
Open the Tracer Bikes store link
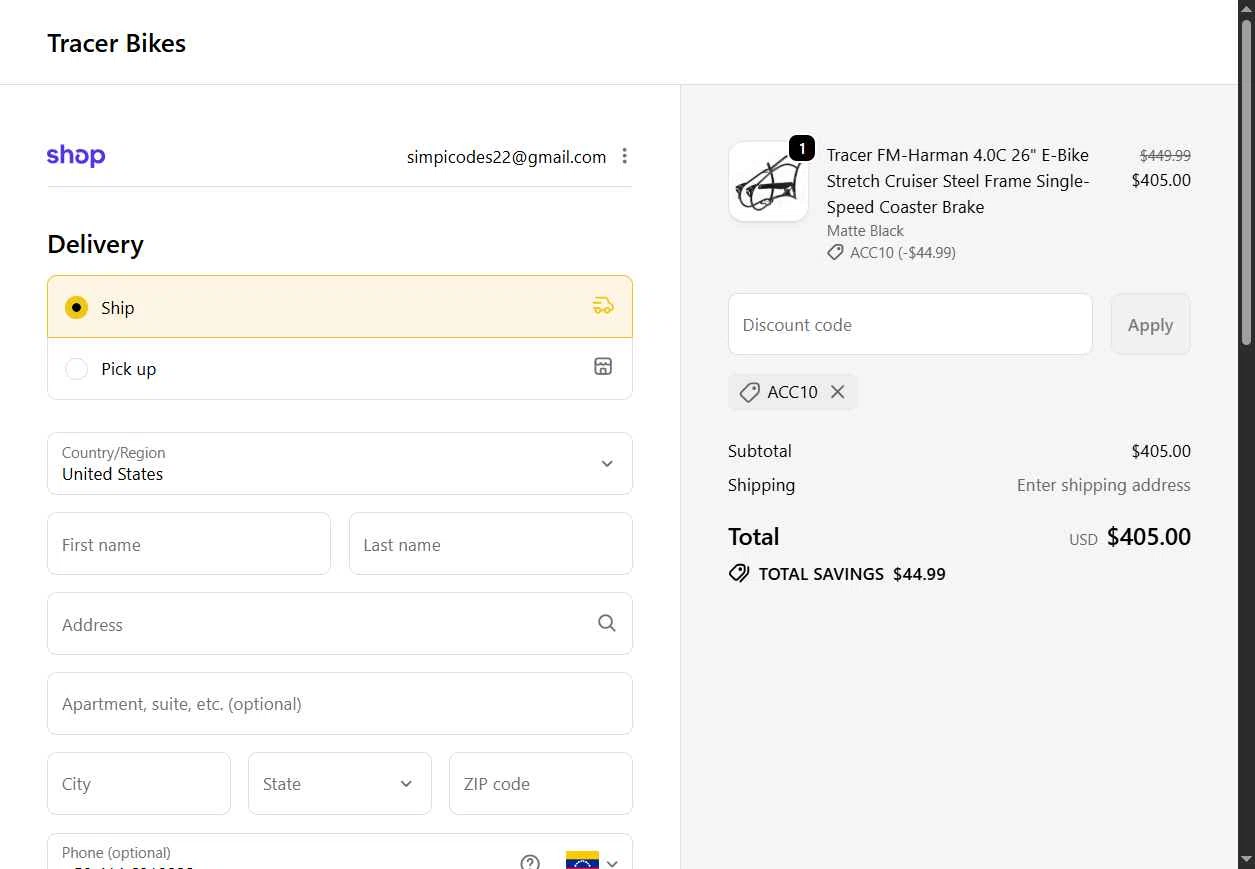[117, 43]
